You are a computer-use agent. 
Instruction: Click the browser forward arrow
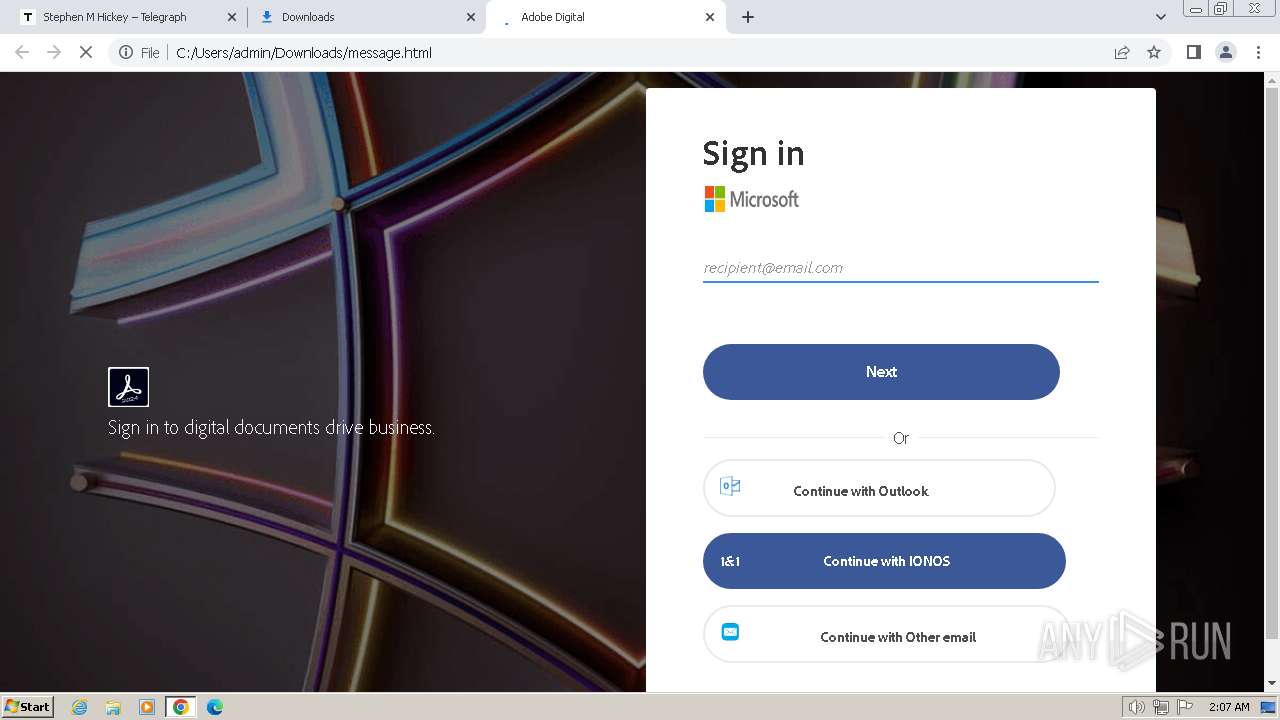(x=54, y=52)
